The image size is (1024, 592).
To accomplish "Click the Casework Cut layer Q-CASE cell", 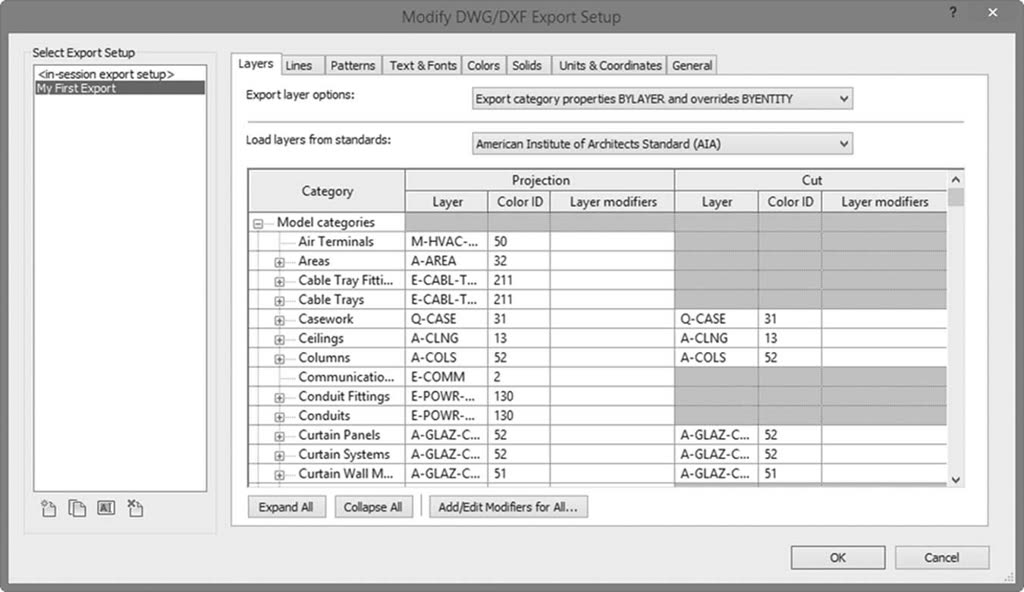I will point(716,319).
